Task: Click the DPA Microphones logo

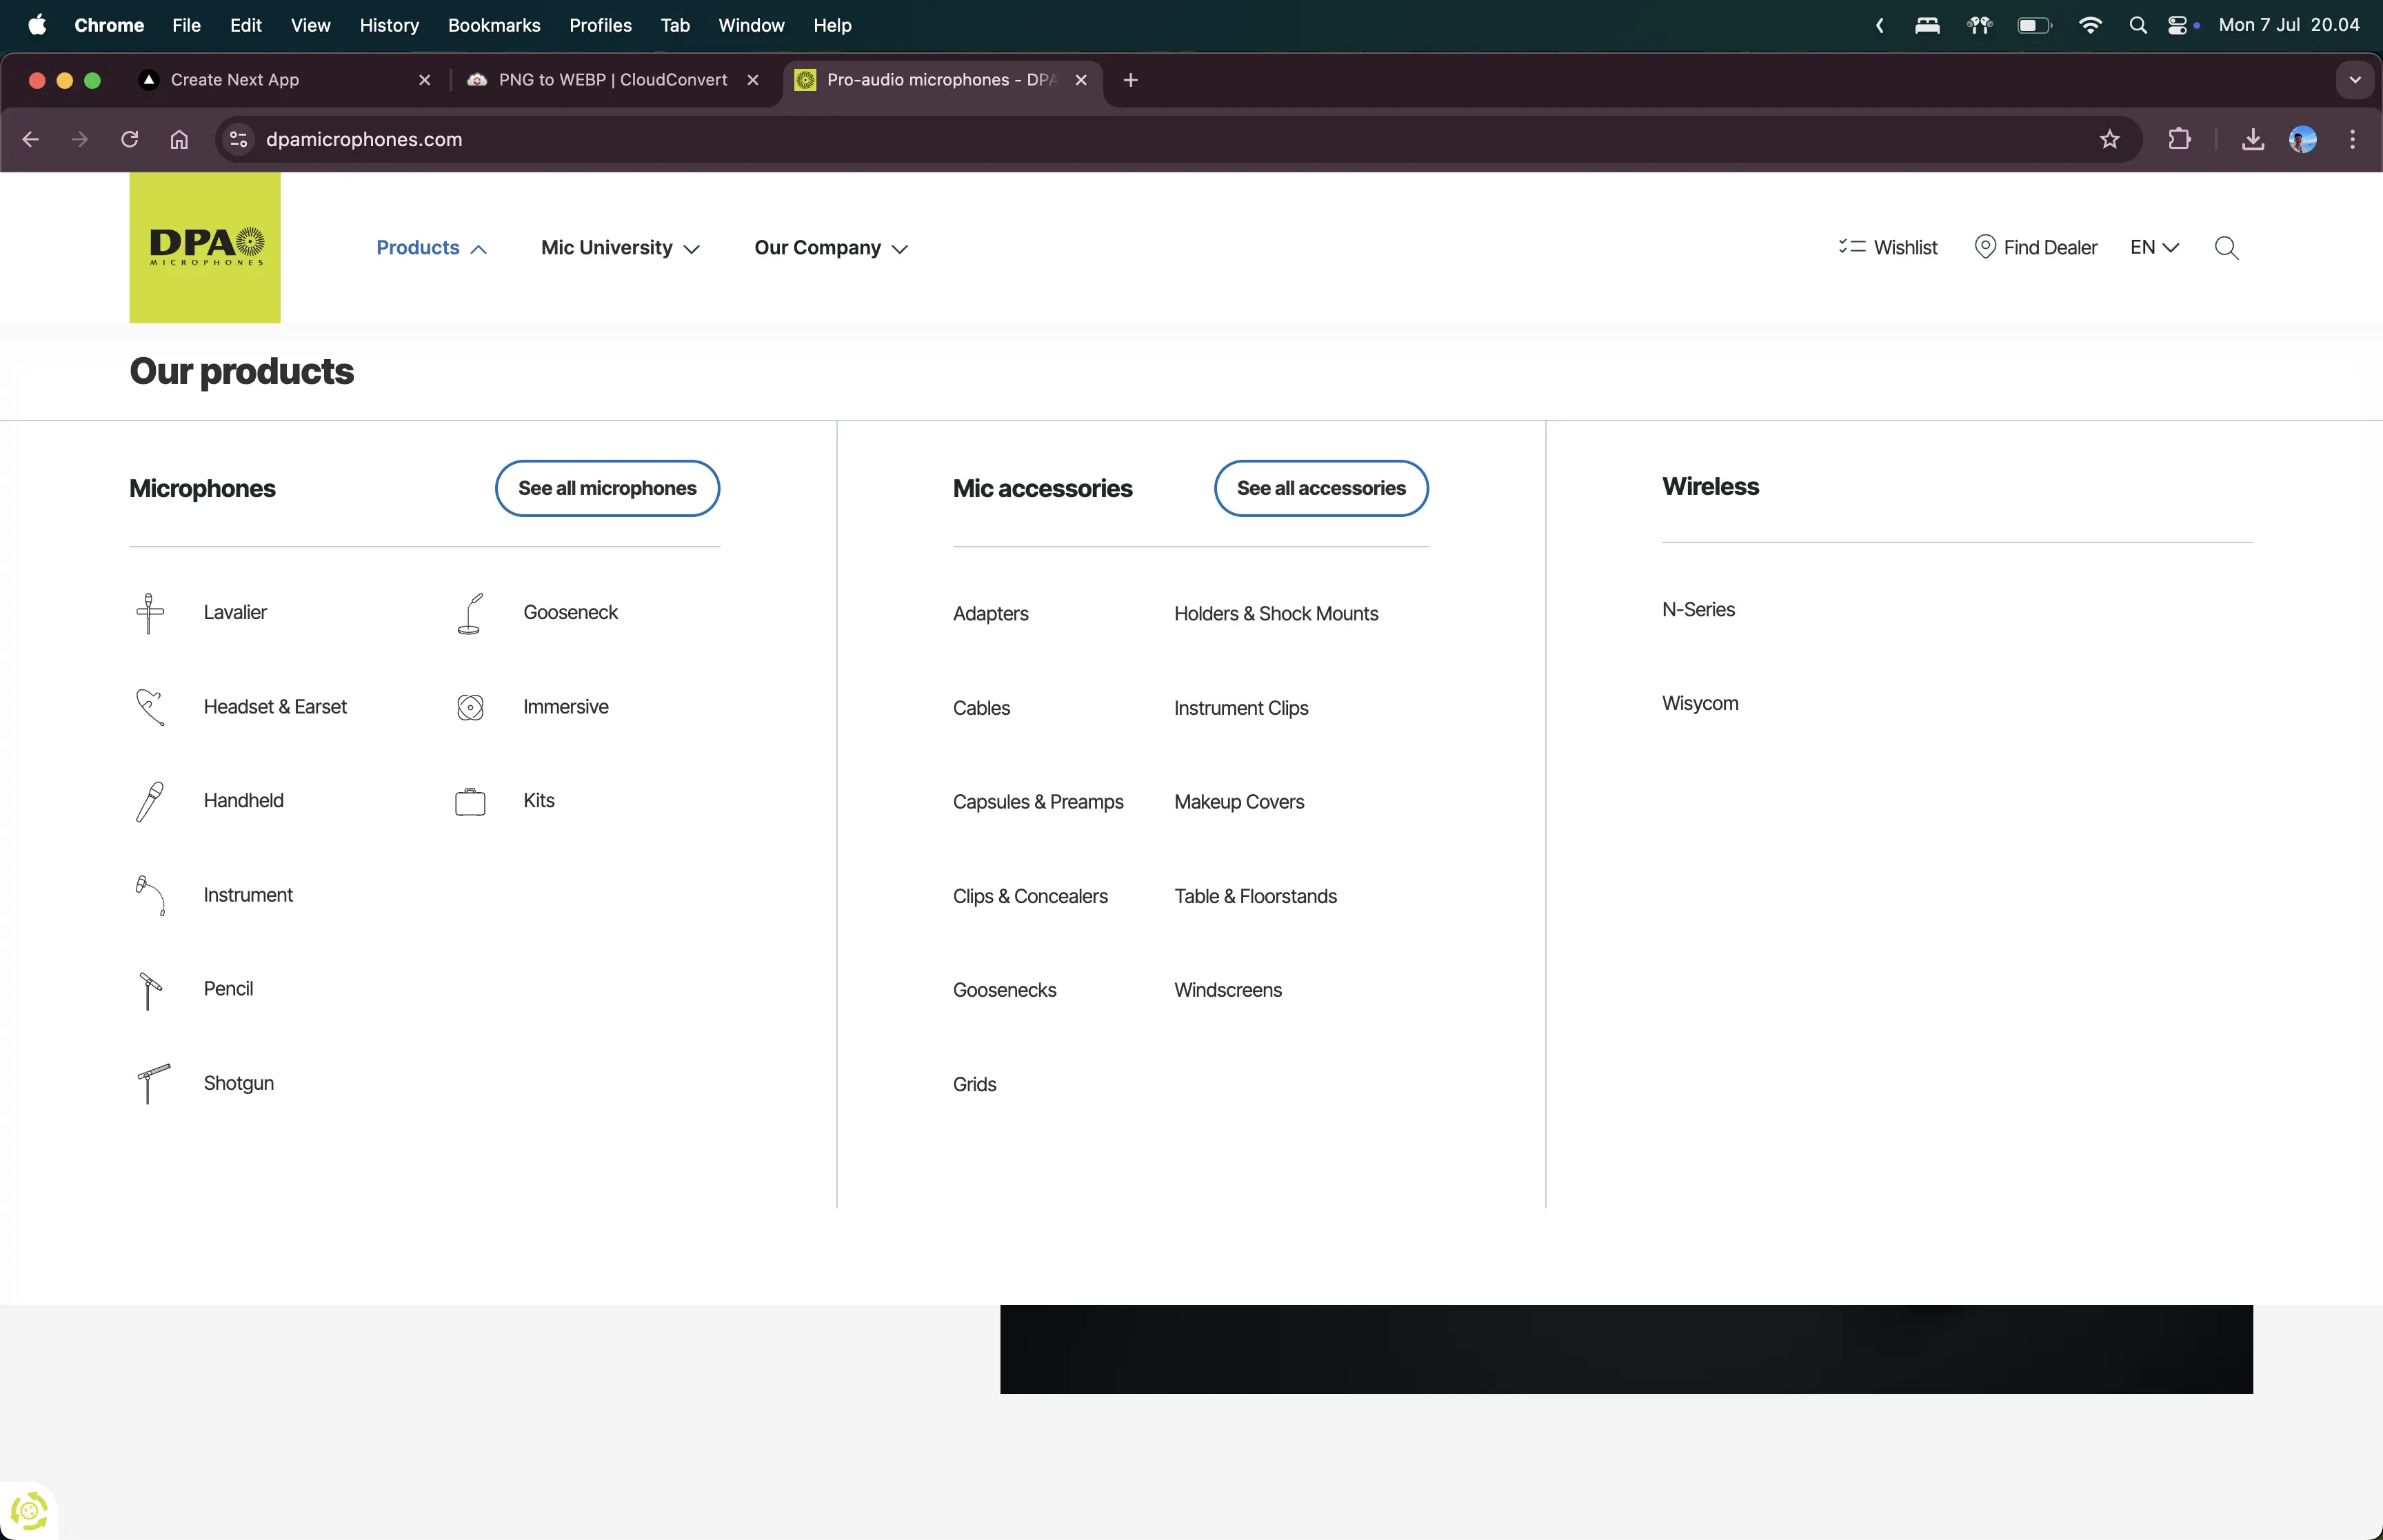Action: pos(205,247)
